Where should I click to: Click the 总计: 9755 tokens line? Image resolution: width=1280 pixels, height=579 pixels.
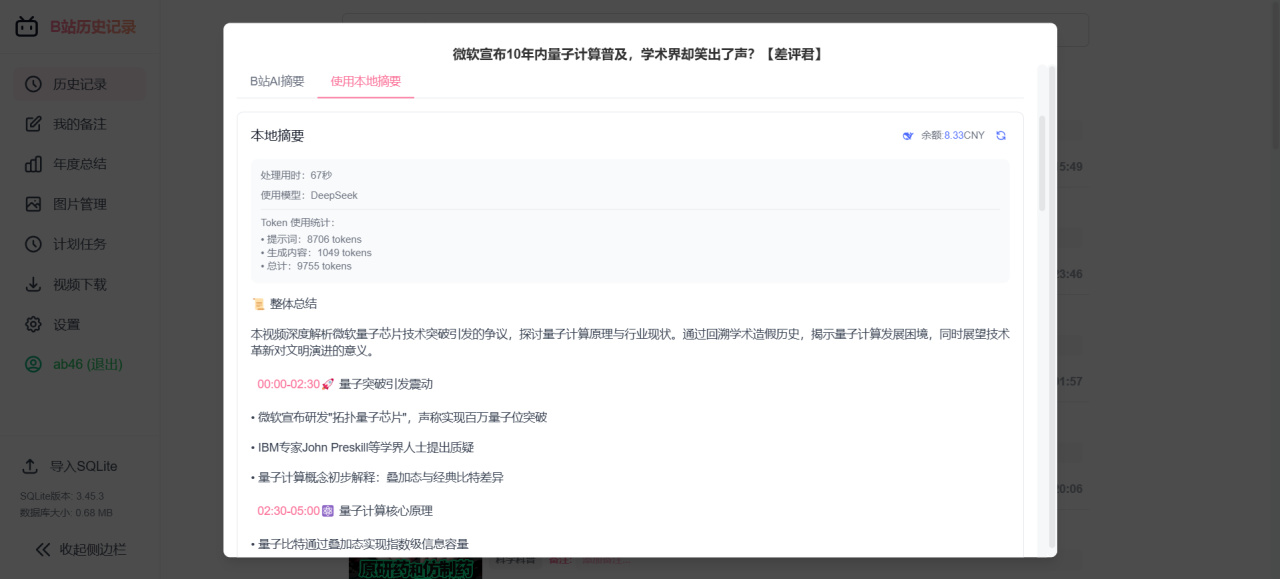point(306,266)
